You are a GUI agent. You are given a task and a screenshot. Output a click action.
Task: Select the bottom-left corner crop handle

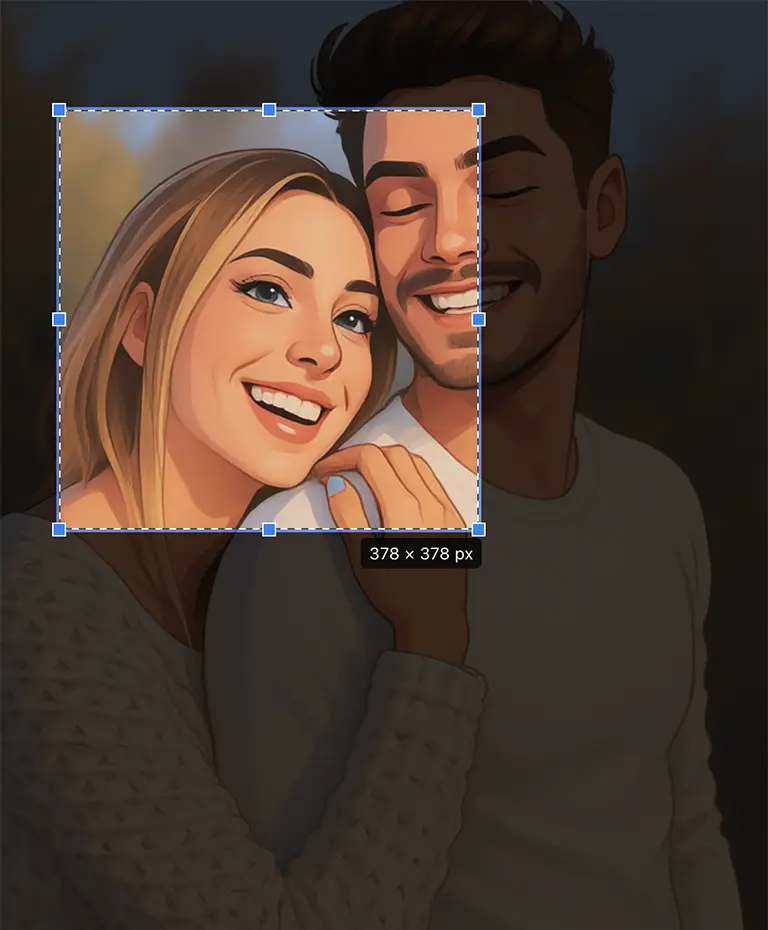59,529
